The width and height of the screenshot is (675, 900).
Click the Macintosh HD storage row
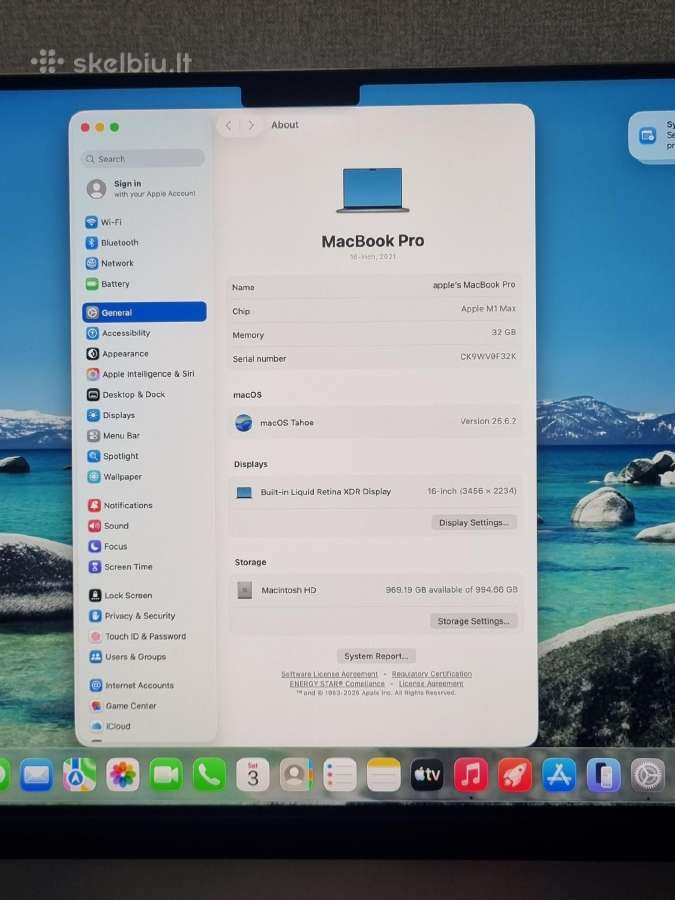pyautogui.click(x=376, y=590)
